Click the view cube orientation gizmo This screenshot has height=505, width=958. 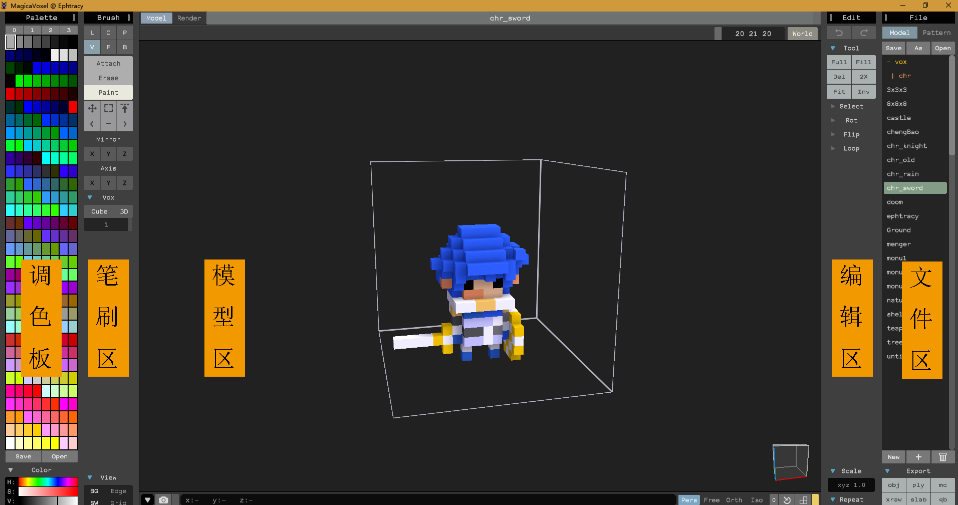pyautogui.click(x=790, y=462)
